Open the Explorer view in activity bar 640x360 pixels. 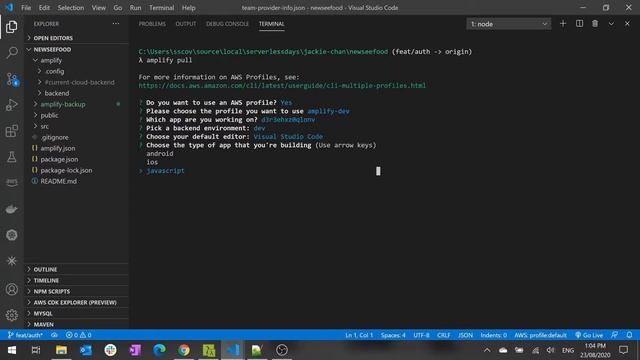tap(11, 27)
